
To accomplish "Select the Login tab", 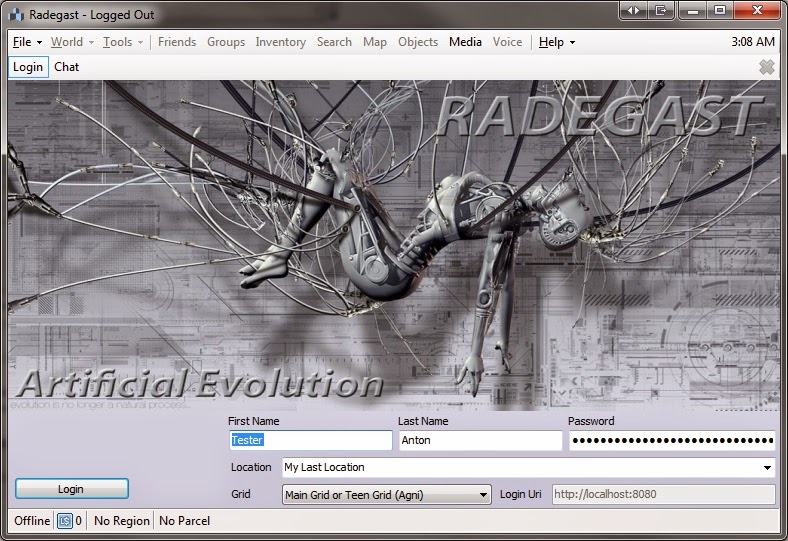I will click(x=28, y=67).
